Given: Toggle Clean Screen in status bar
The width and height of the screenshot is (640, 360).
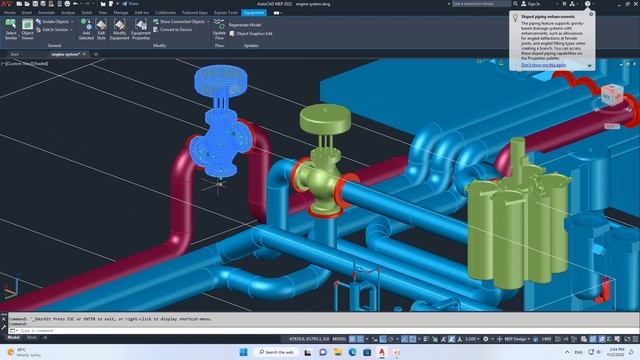Looking at the screenshot, I should pos(627,339).
